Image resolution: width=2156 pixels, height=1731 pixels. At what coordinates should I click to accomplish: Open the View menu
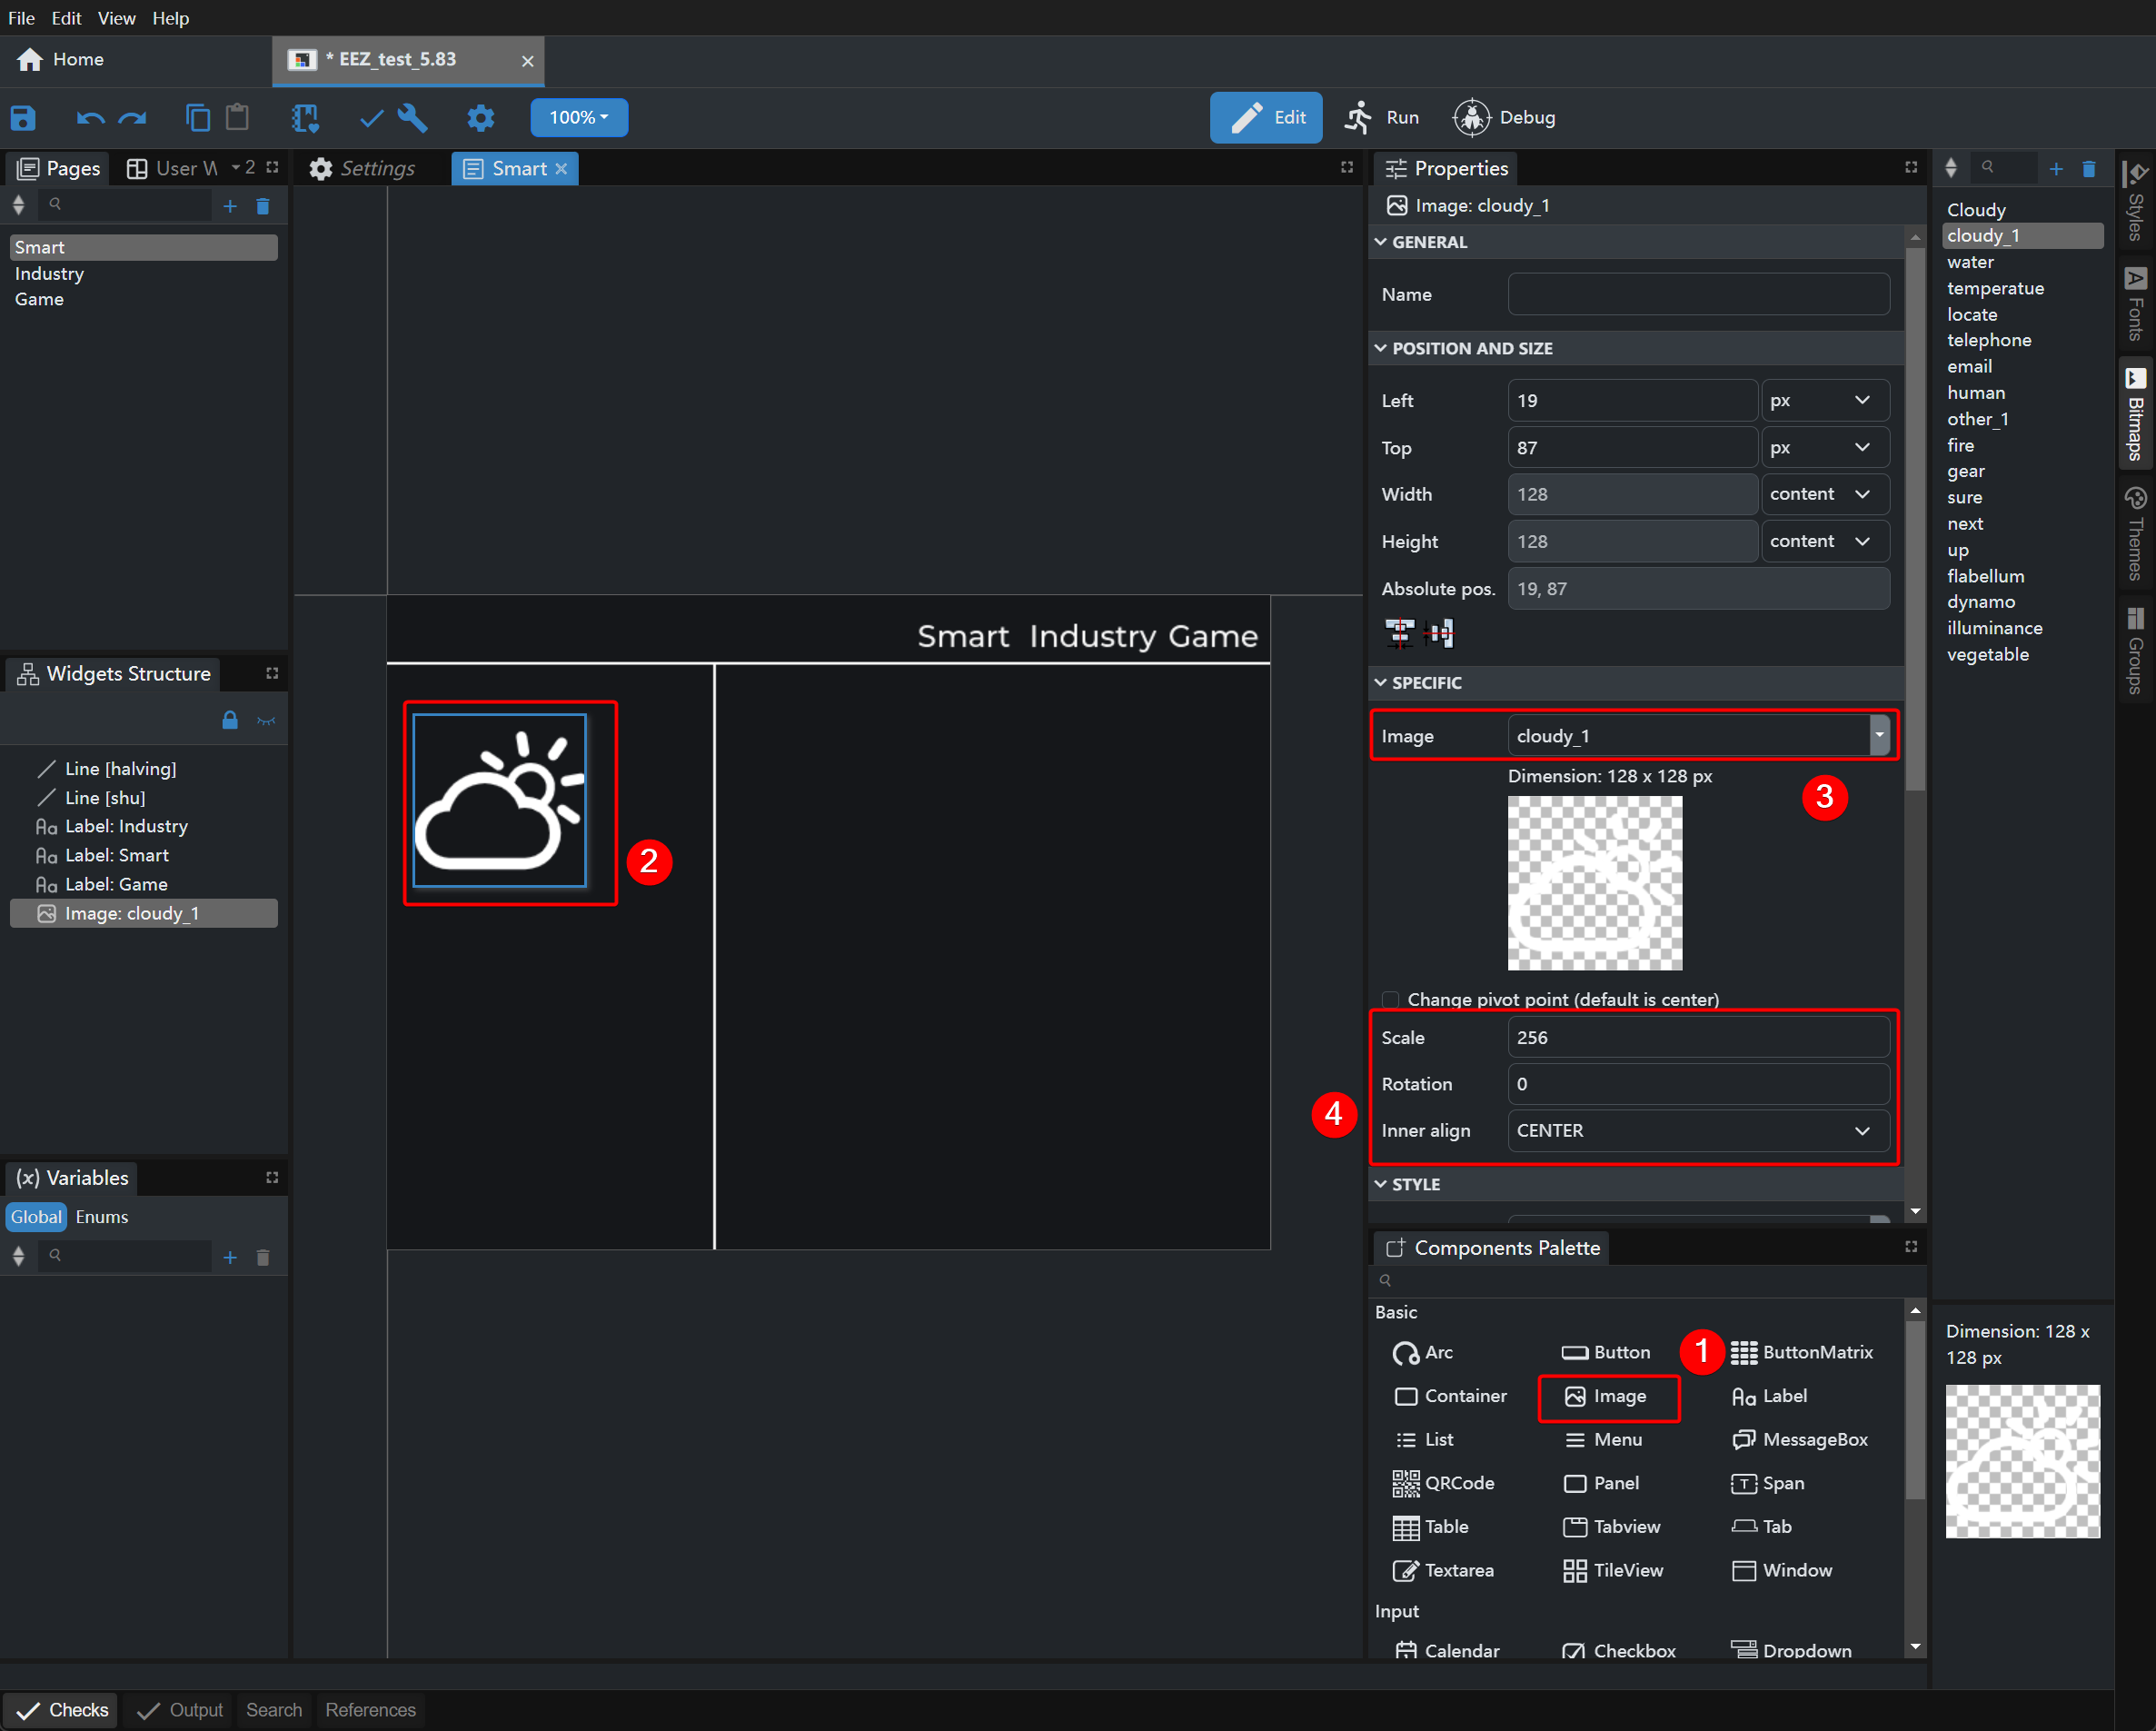point(116,18)
